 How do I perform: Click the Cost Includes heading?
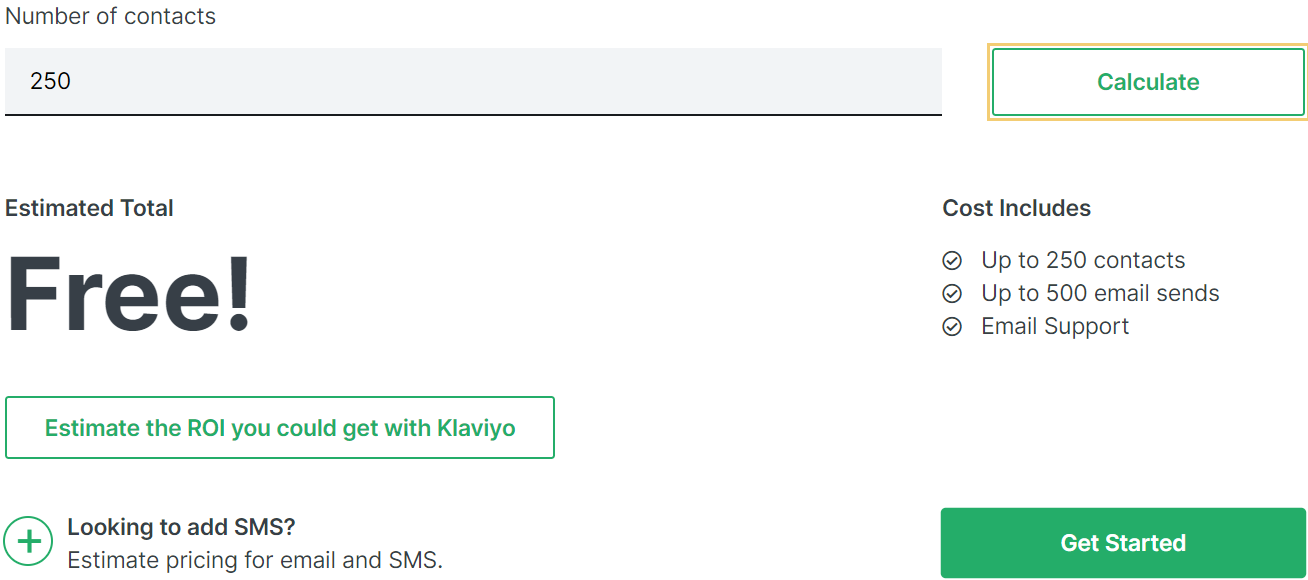coord(1016,208)
